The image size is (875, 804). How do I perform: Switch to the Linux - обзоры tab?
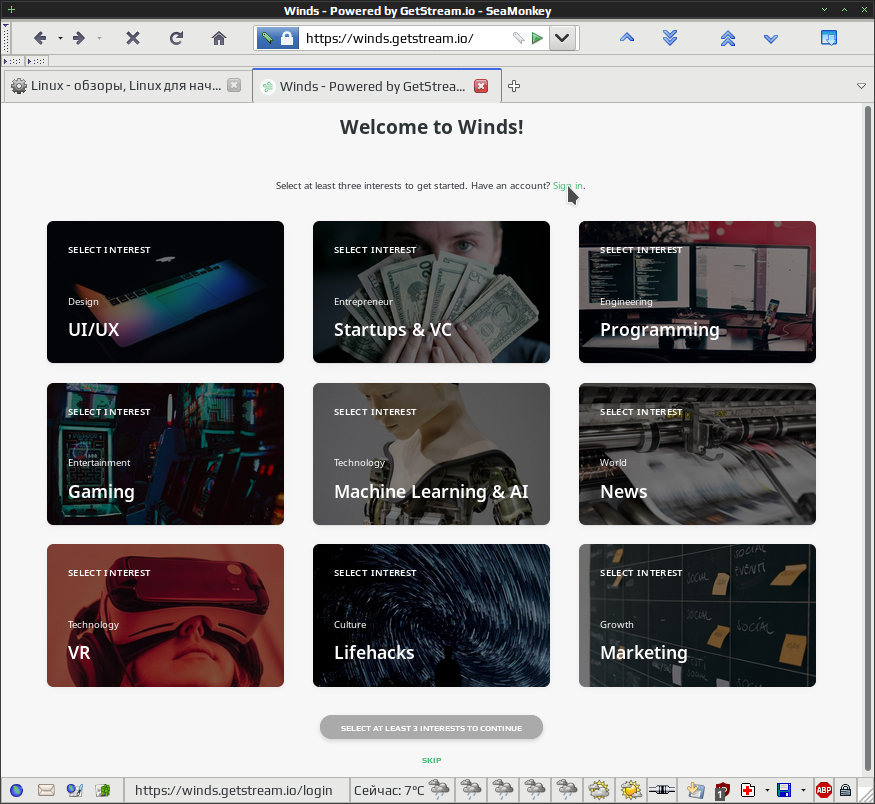pyautogui.click(x=126, y=85)
